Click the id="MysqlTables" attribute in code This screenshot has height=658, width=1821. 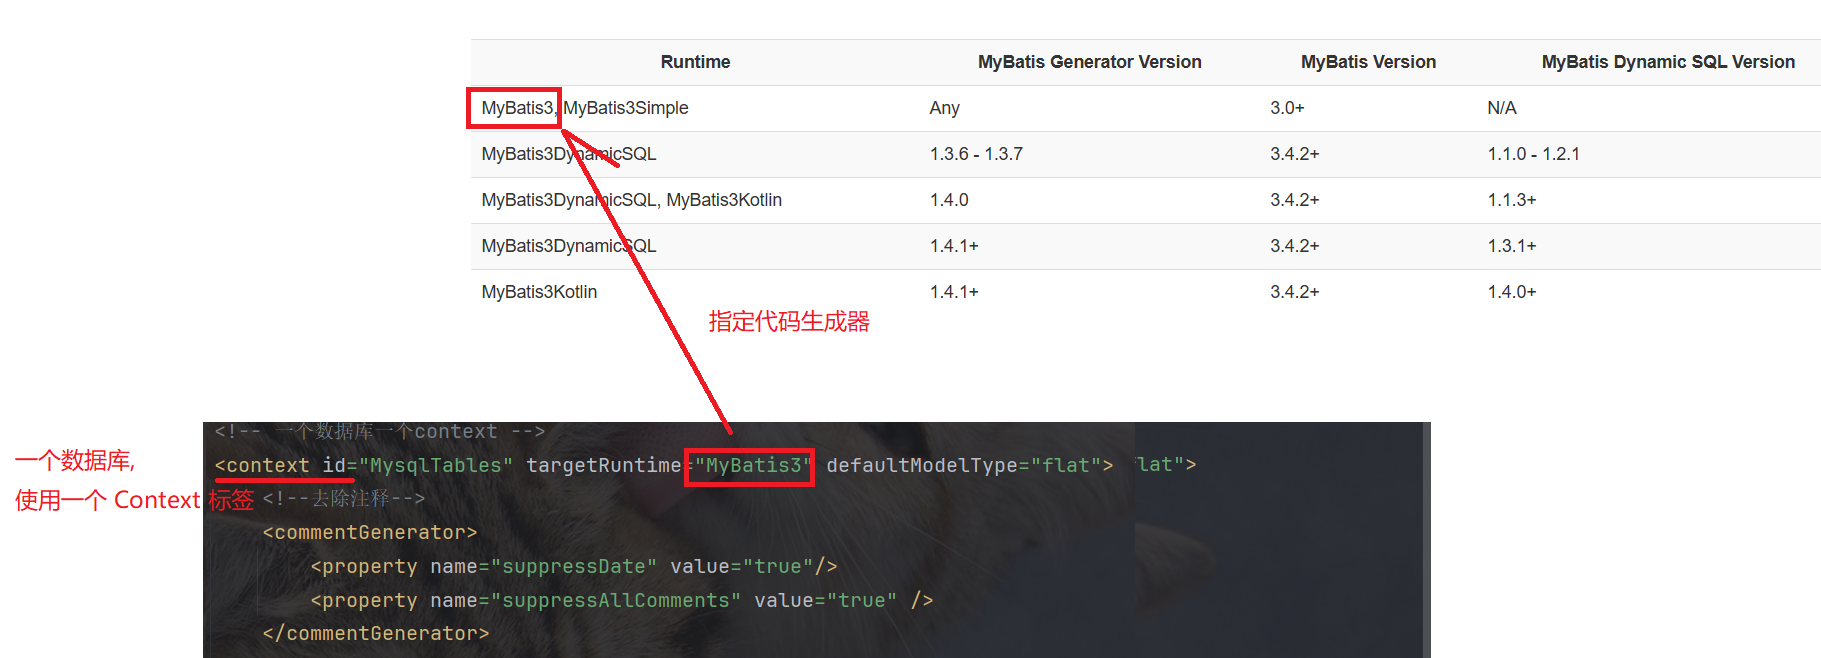pos(417,465)
